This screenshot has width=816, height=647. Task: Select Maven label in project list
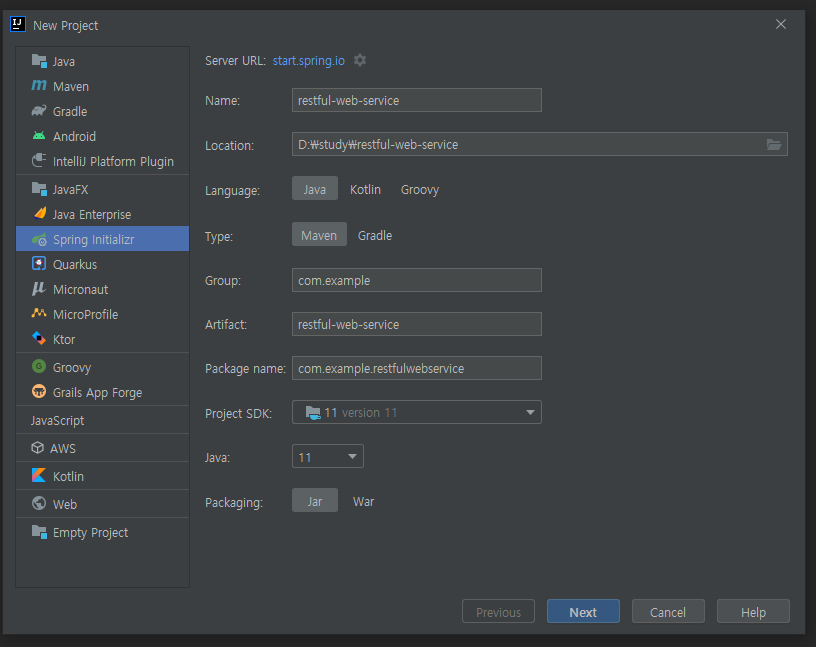71,86
